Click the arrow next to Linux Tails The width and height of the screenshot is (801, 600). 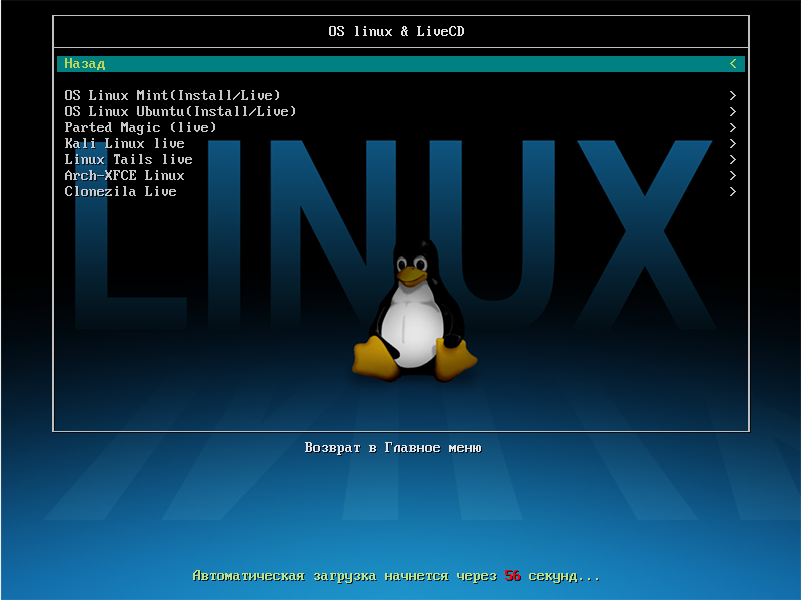[x=733, y=160]
